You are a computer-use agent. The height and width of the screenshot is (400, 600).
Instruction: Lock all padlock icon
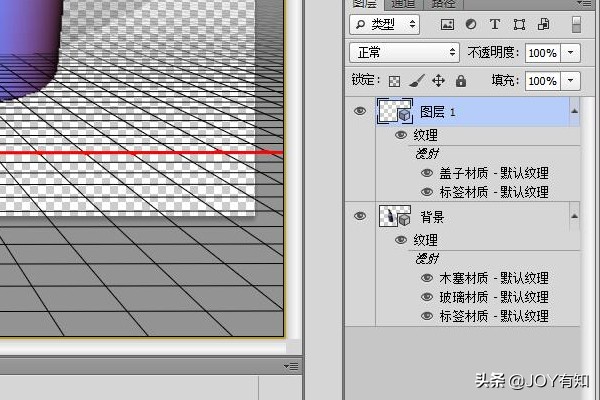tap(461, 81)
